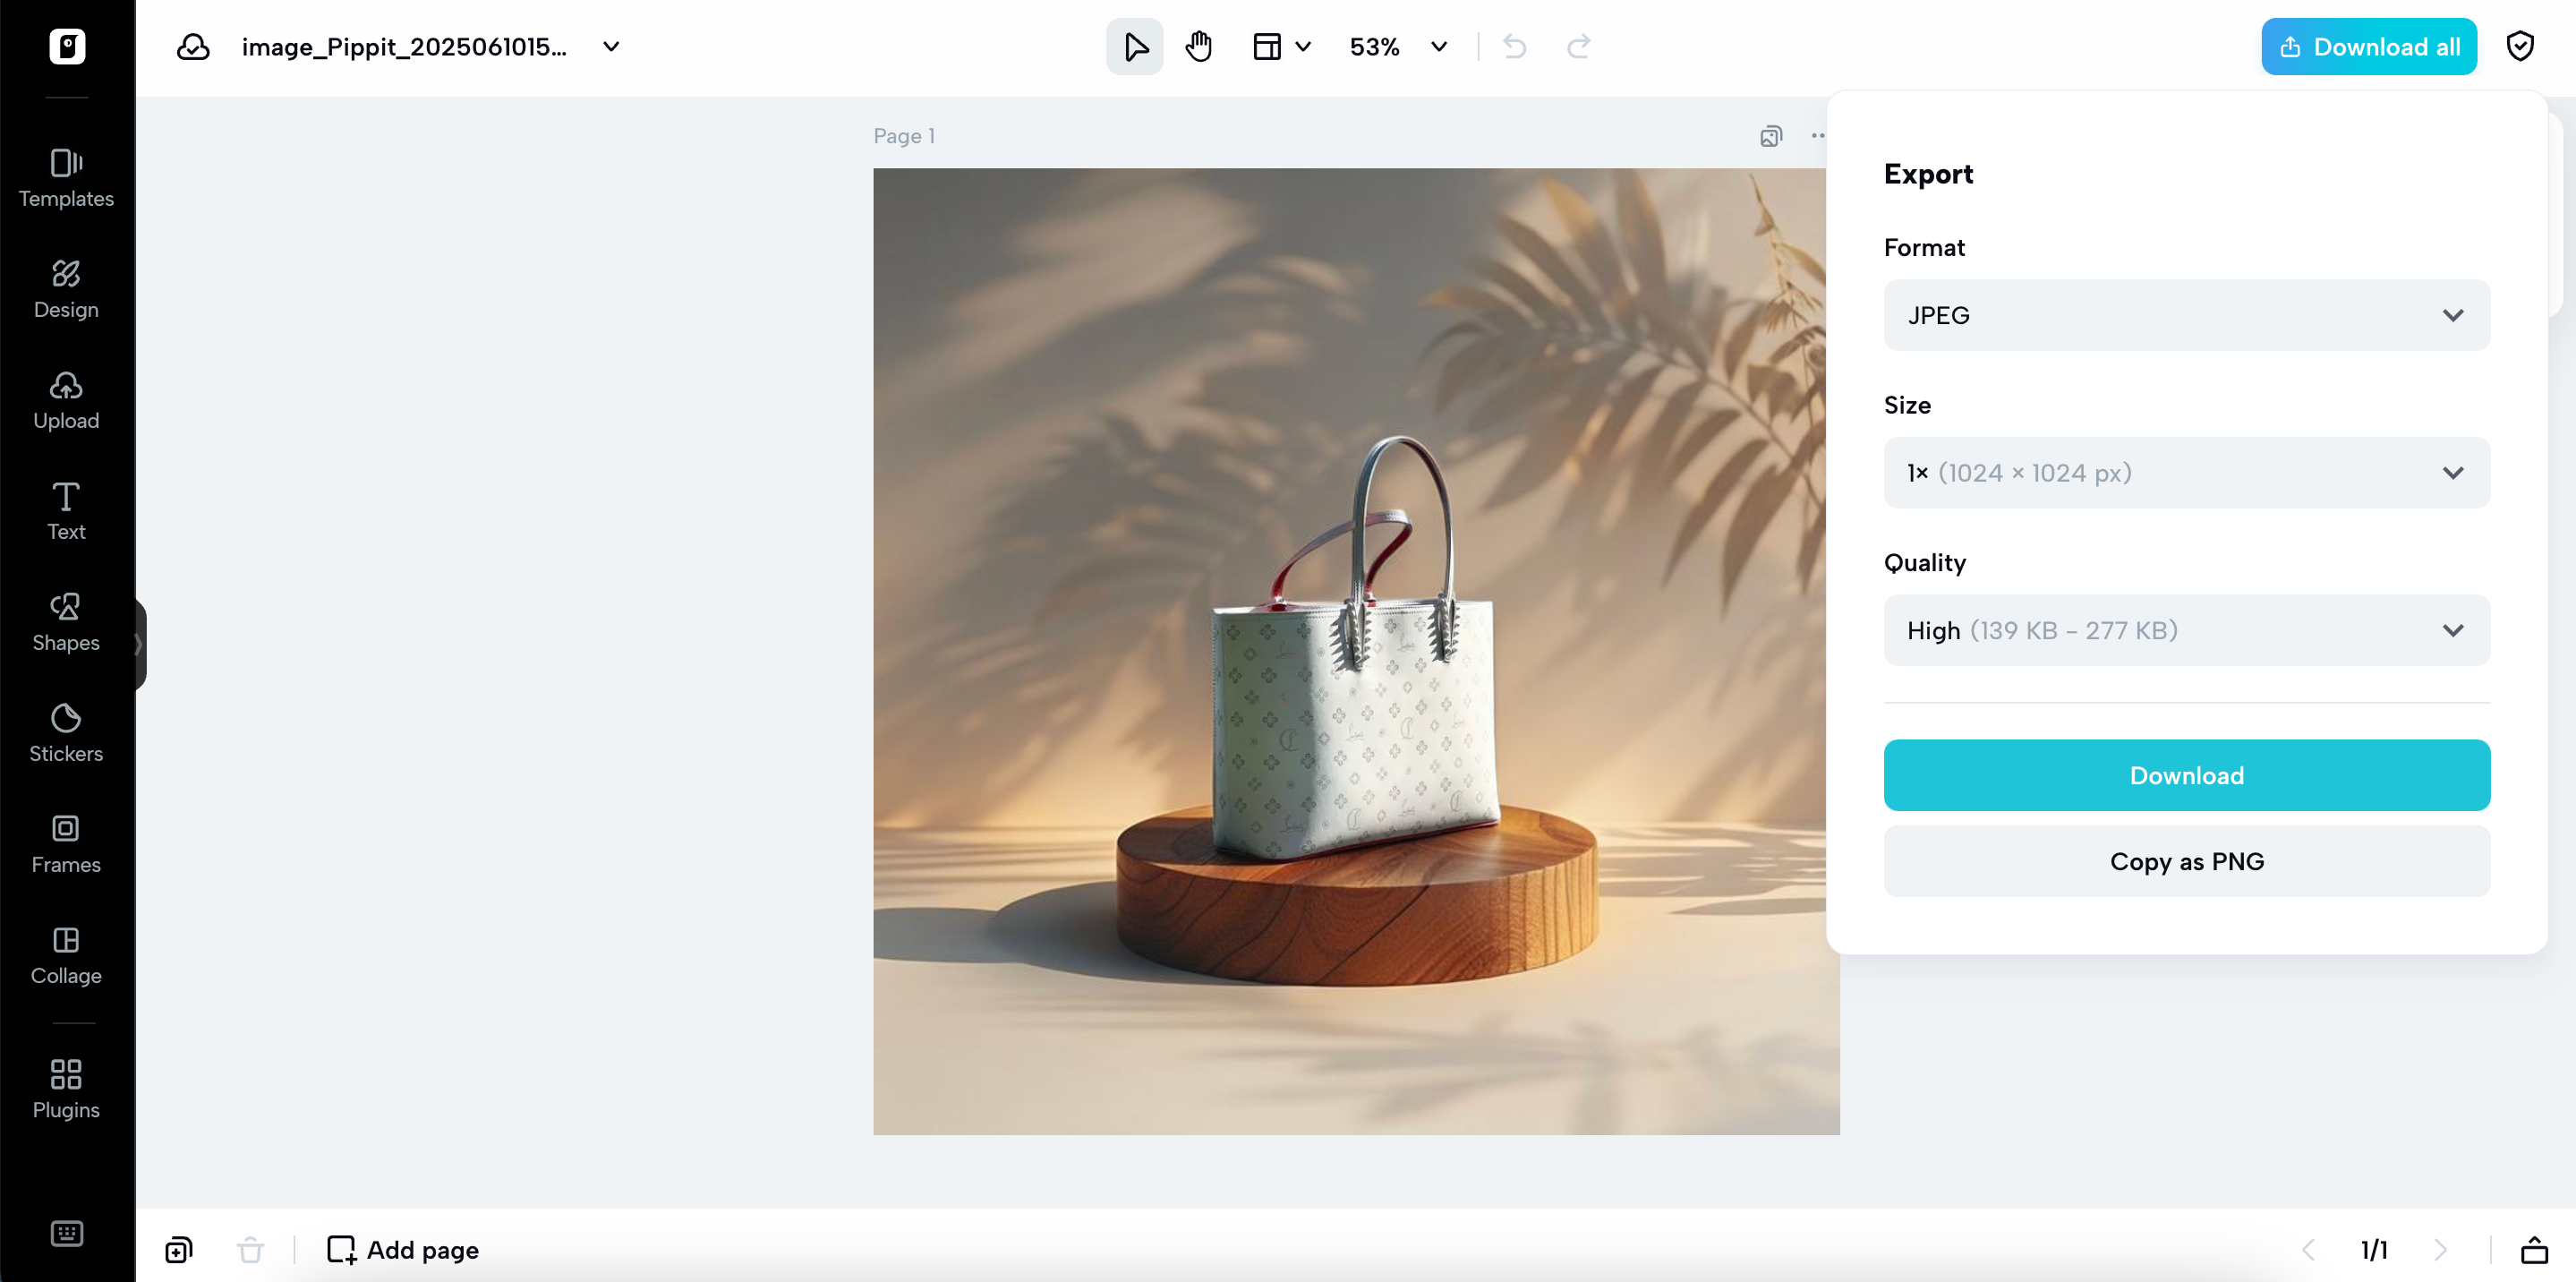
Task: Click the 53% zoom value
Action: 1374,47
